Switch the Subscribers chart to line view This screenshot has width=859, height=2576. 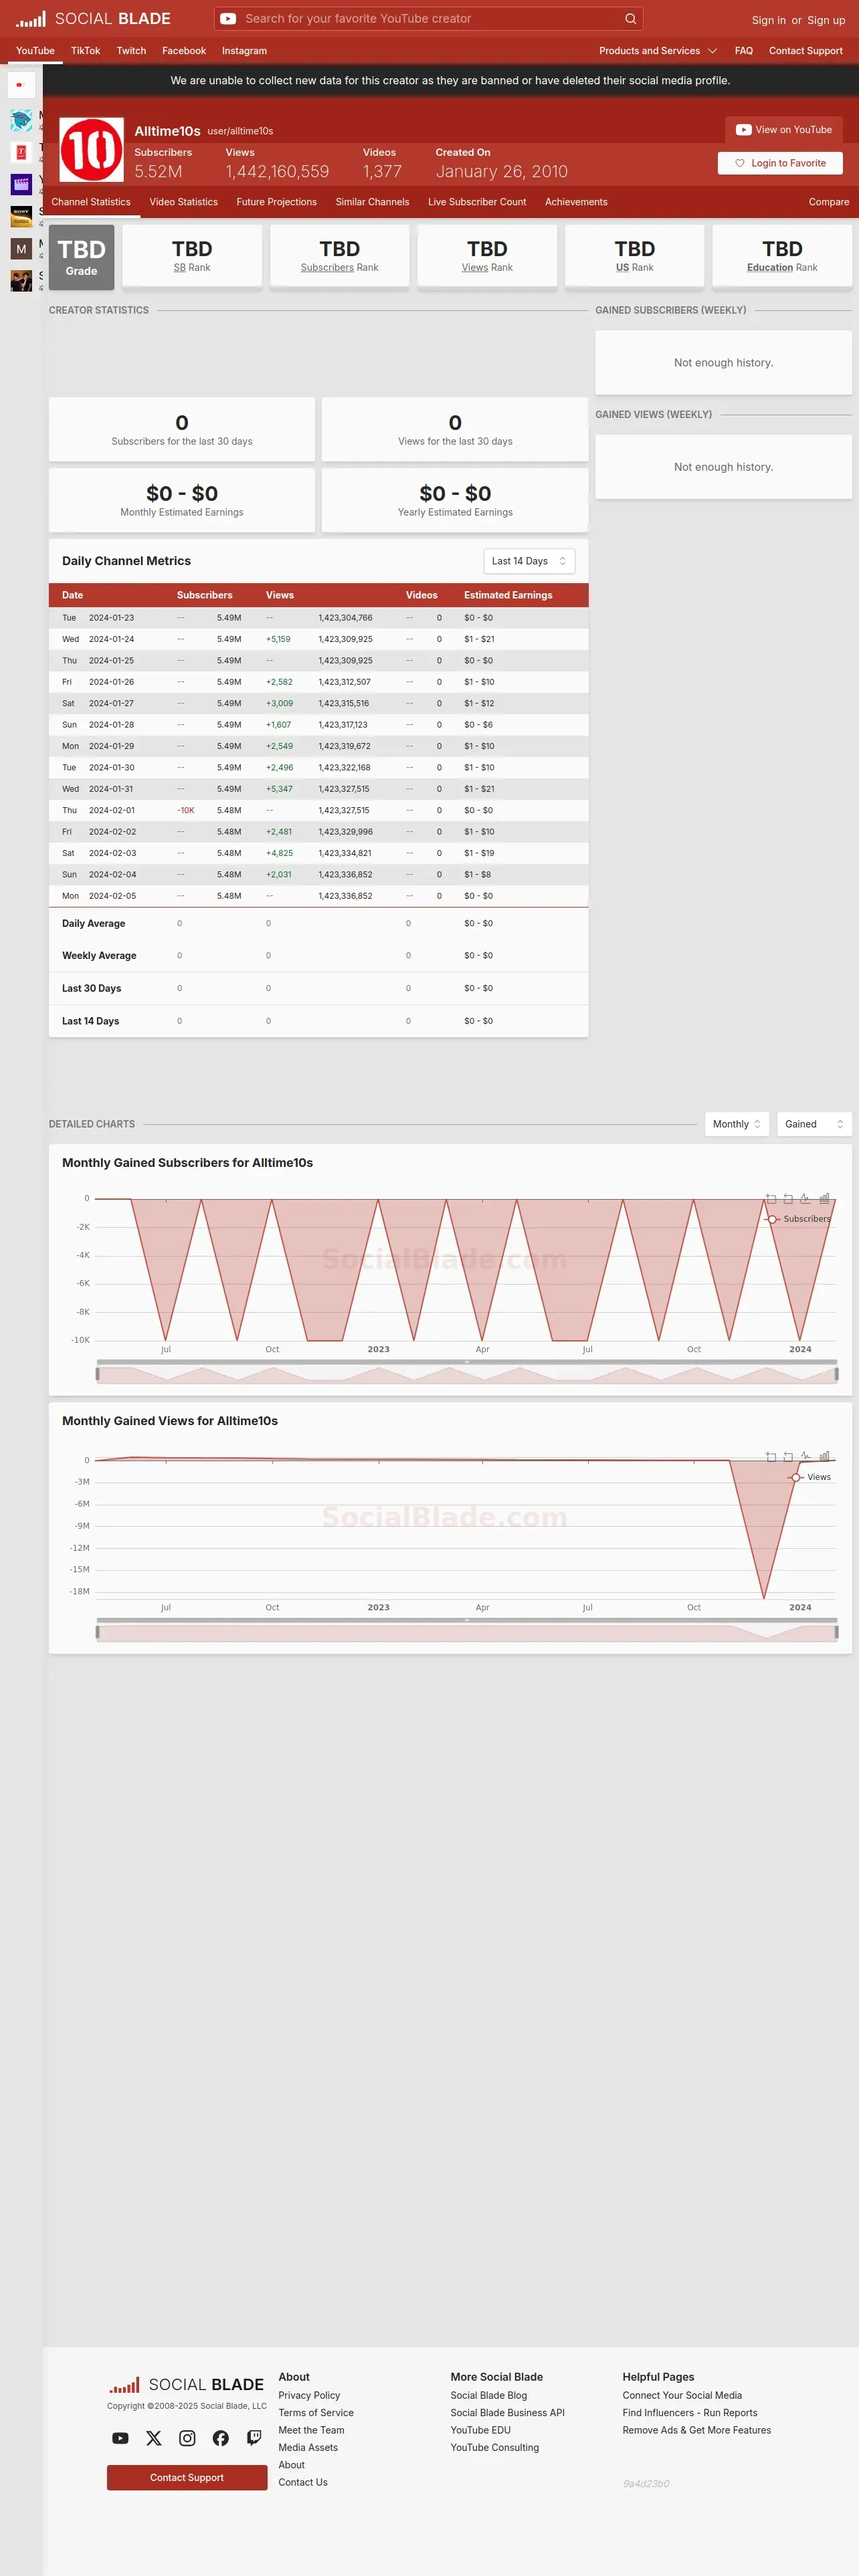806,1198
